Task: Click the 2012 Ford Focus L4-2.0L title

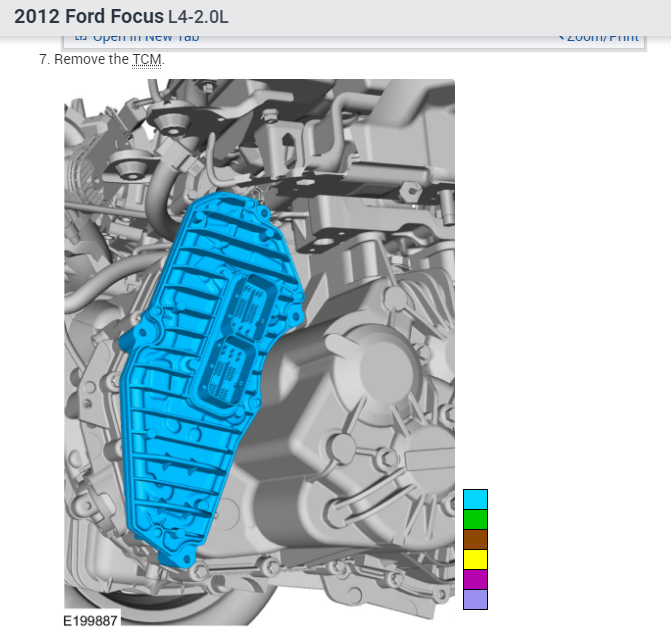Action: click(x=121, y=17)
